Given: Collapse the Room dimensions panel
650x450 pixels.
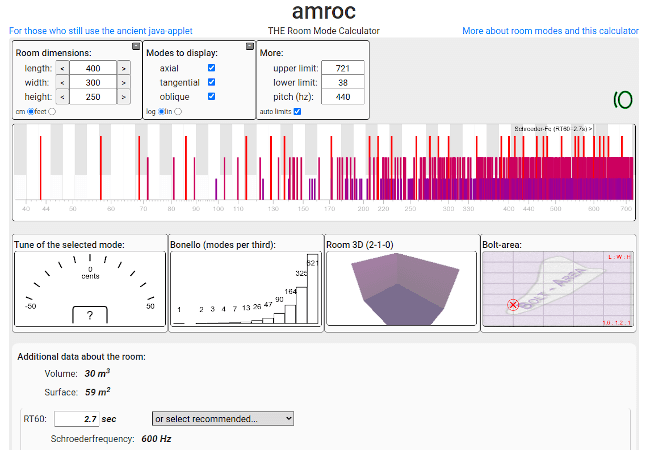Looking at the screenshot, I should (136, 47).
